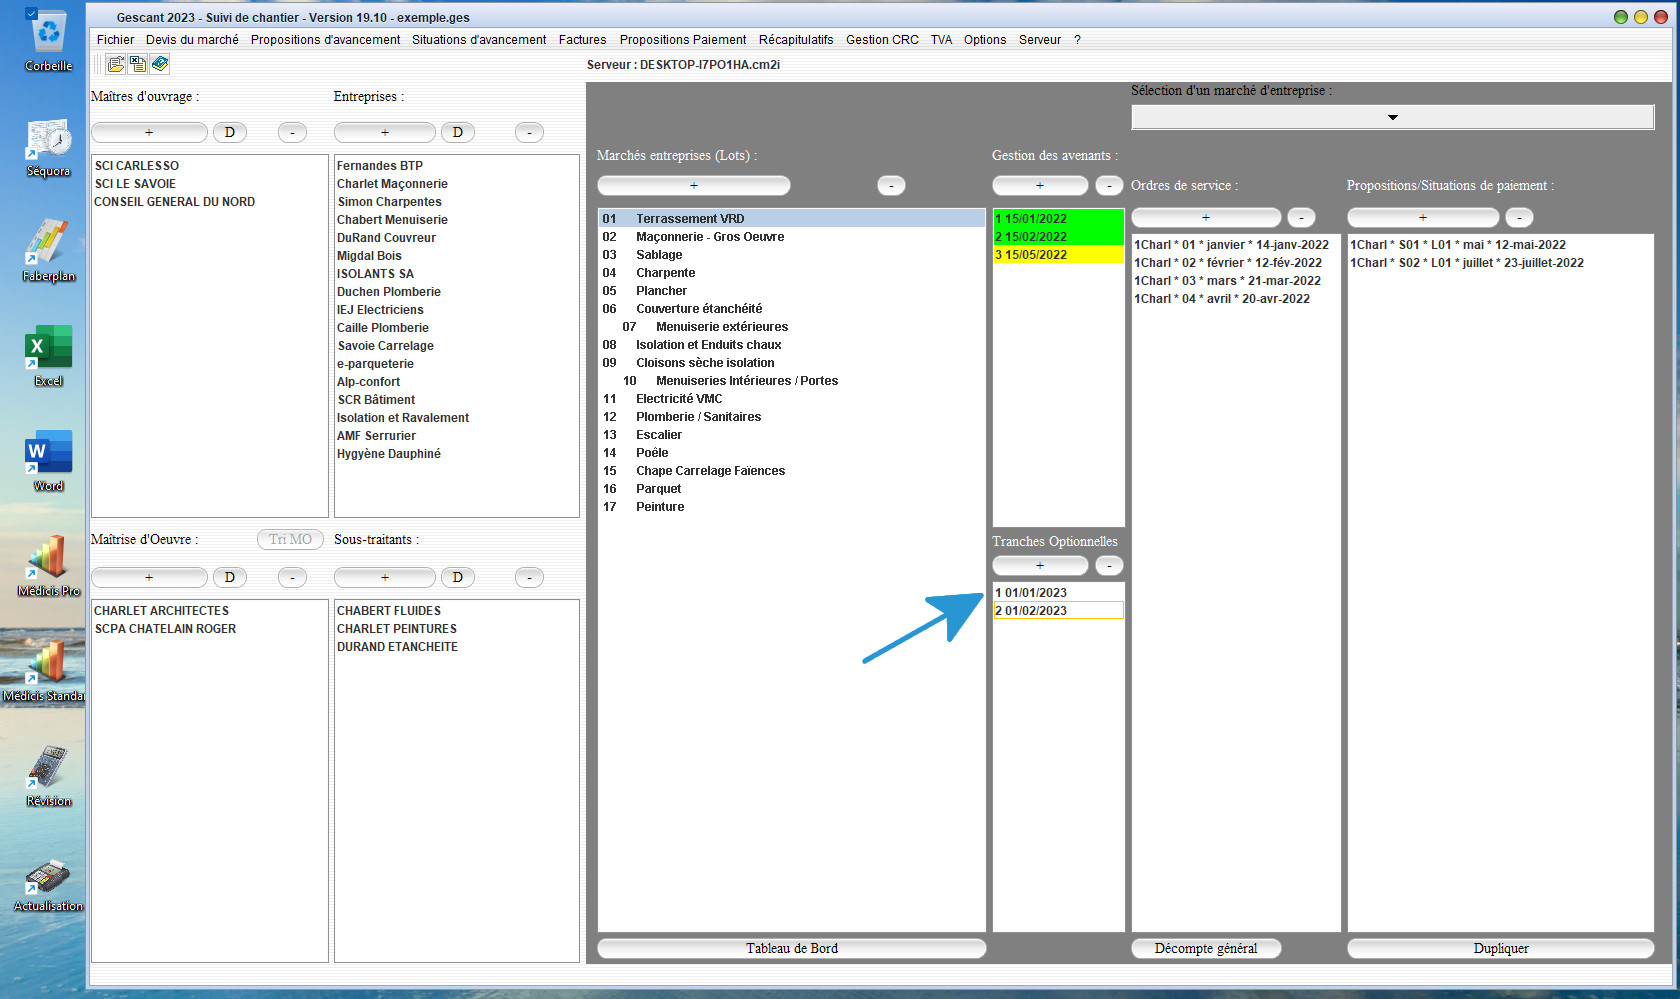Screen dimensions: 1680x999
Task: Remove a Tranche Optionnelle with minus button
Action: (x=1109, y=565)
